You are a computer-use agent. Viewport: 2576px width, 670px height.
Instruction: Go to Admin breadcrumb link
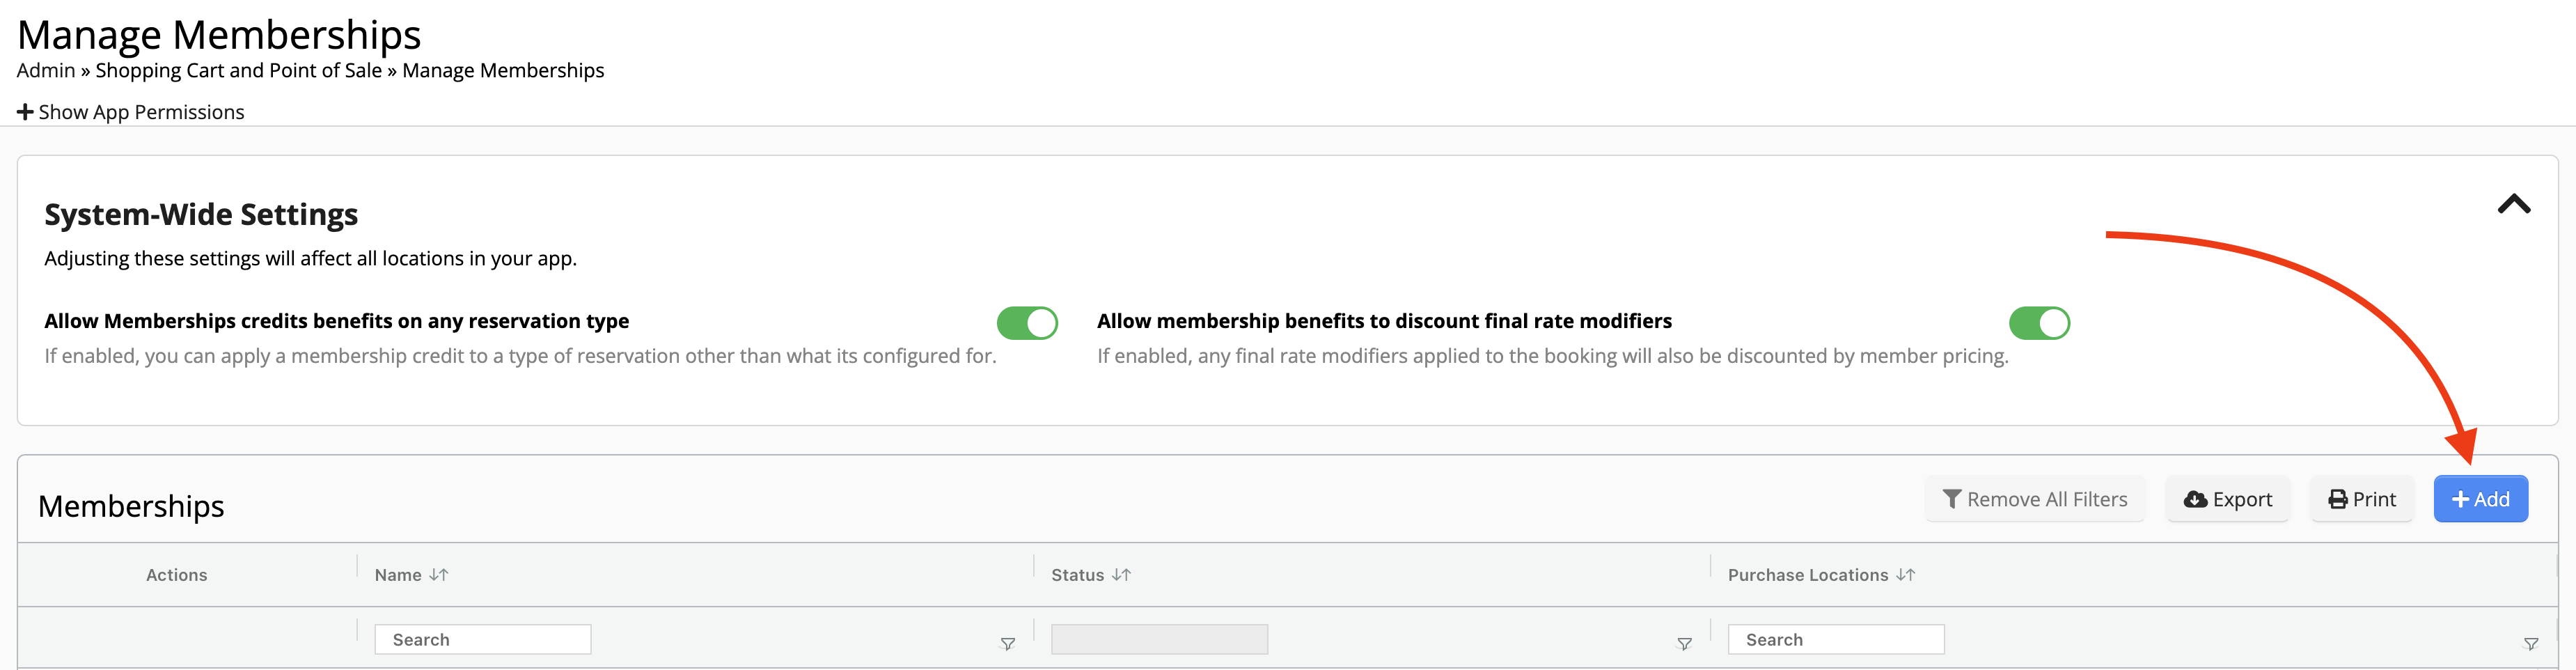[x=46, y=70]
